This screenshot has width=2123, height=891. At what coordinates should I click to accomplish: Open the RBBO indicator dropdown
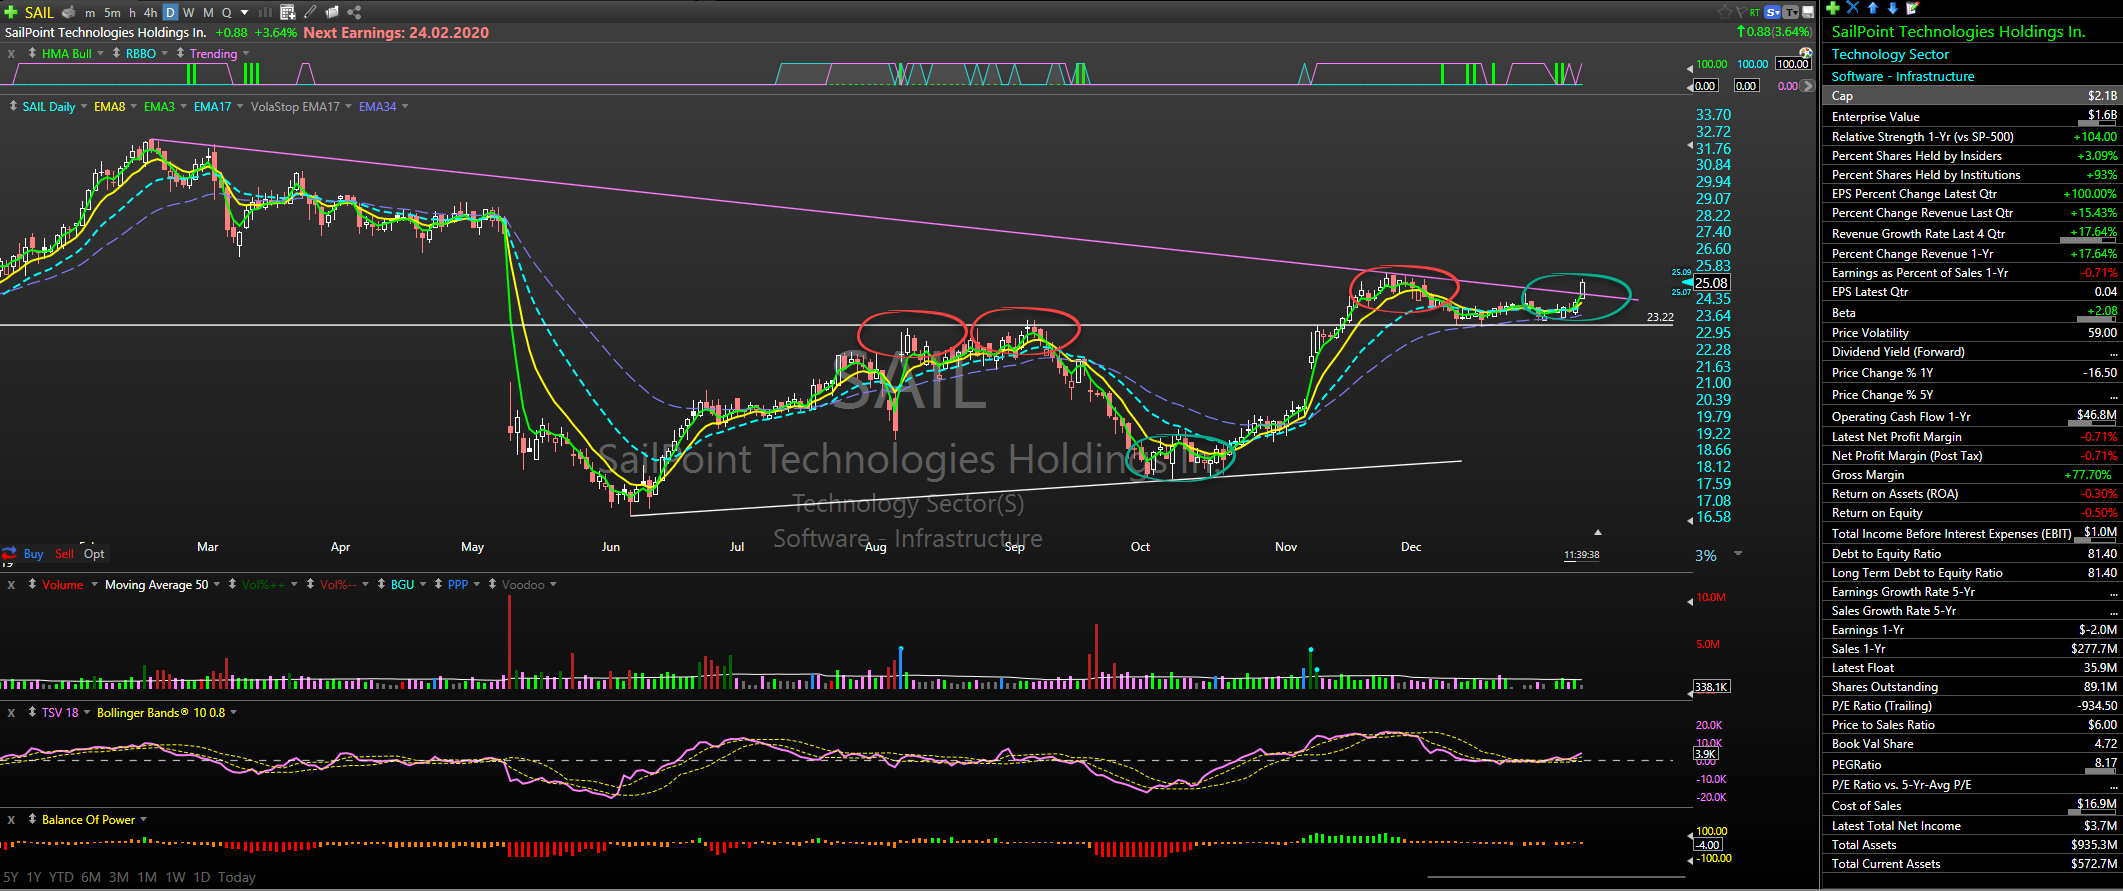[165, 53]
